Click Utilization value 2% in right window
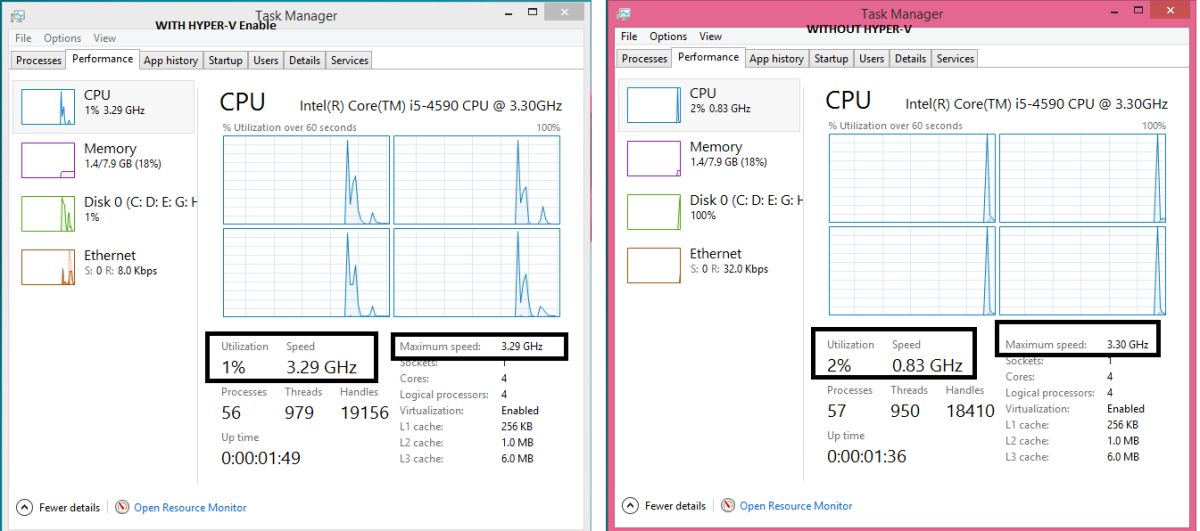 tap(839, 365)
